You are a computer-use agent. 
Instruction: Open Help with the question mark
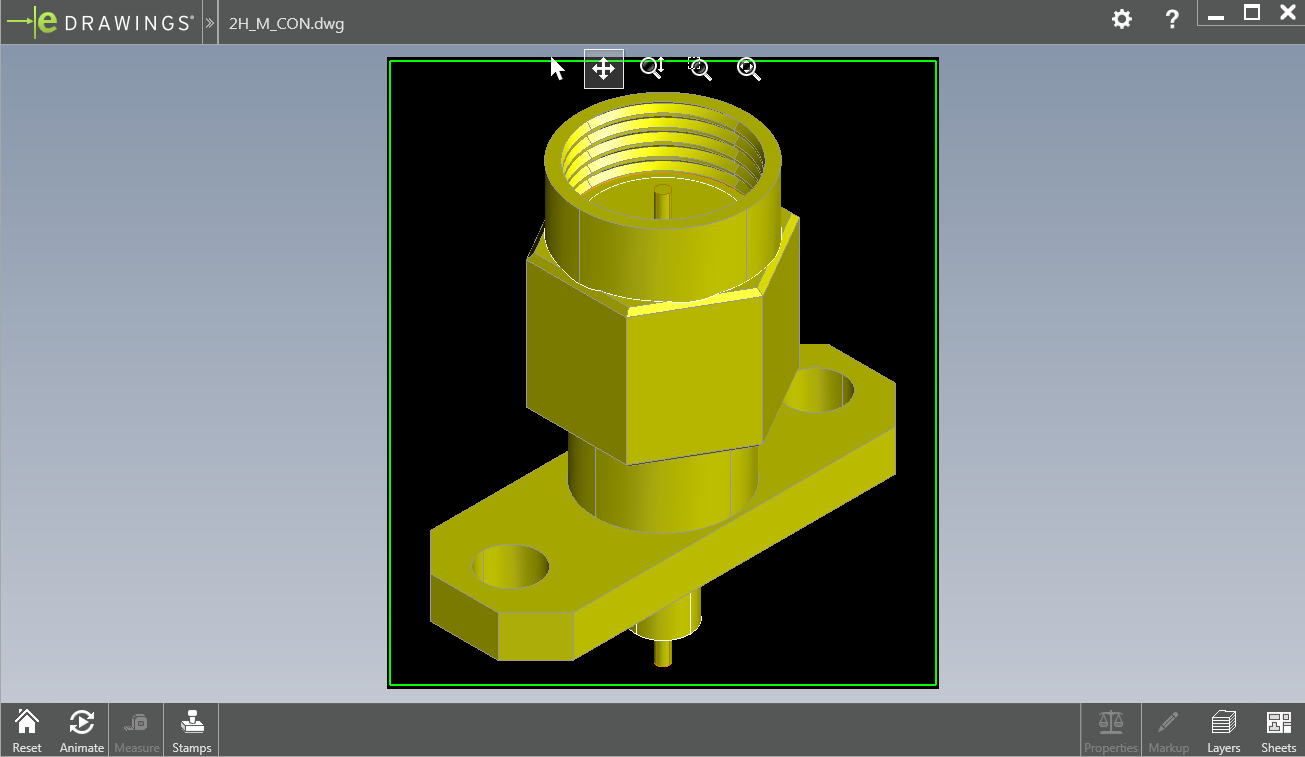click(x=1172, y=19)
